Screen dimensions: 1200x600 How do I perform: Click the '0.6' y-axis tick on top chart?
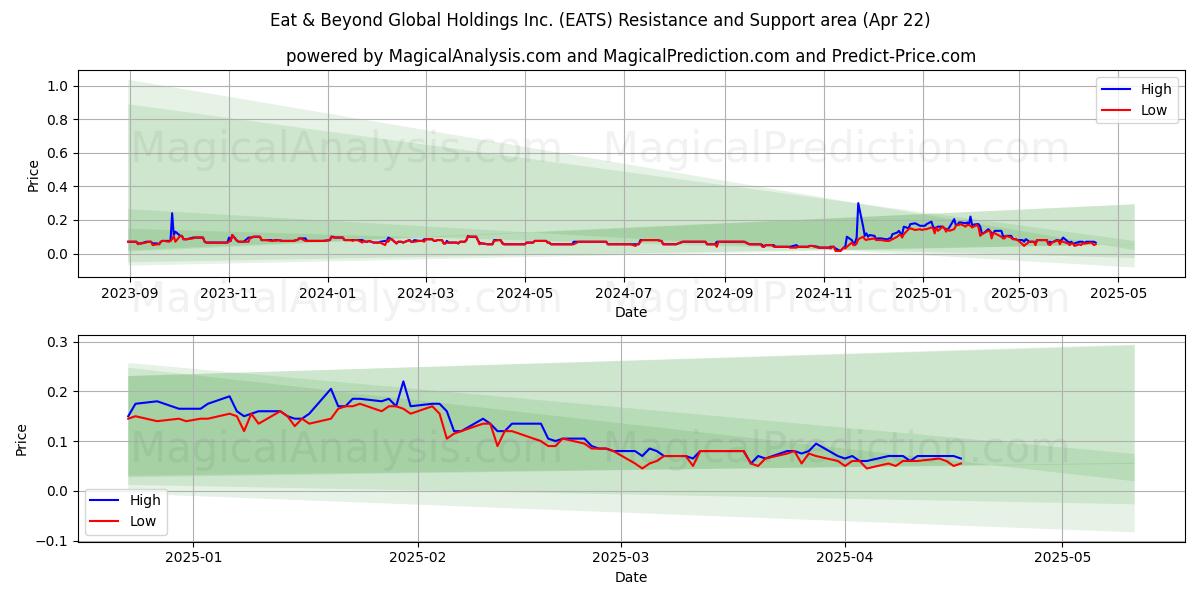[58, 154]
